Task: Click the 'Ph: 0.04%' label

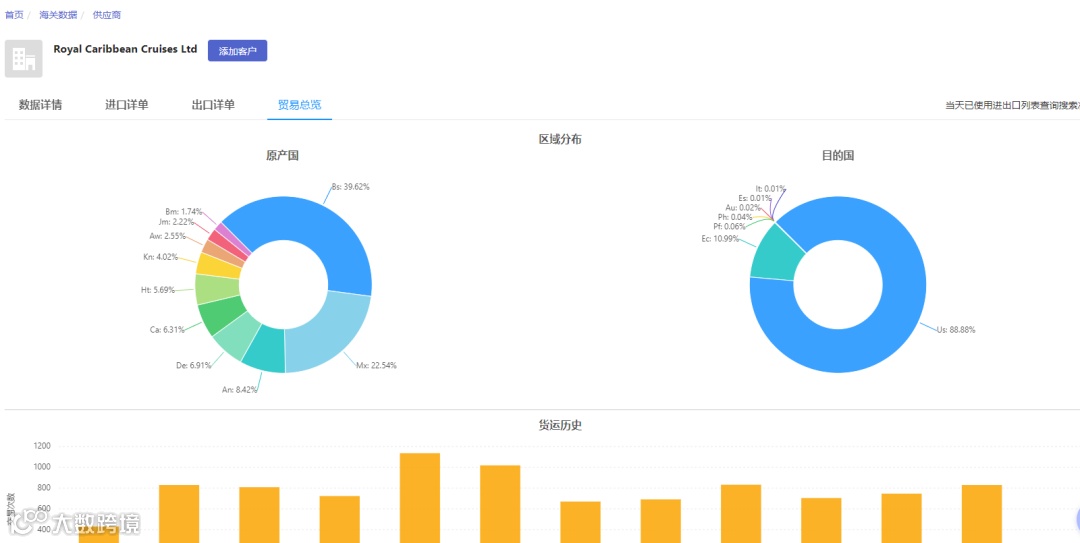Action: (736, 217)
